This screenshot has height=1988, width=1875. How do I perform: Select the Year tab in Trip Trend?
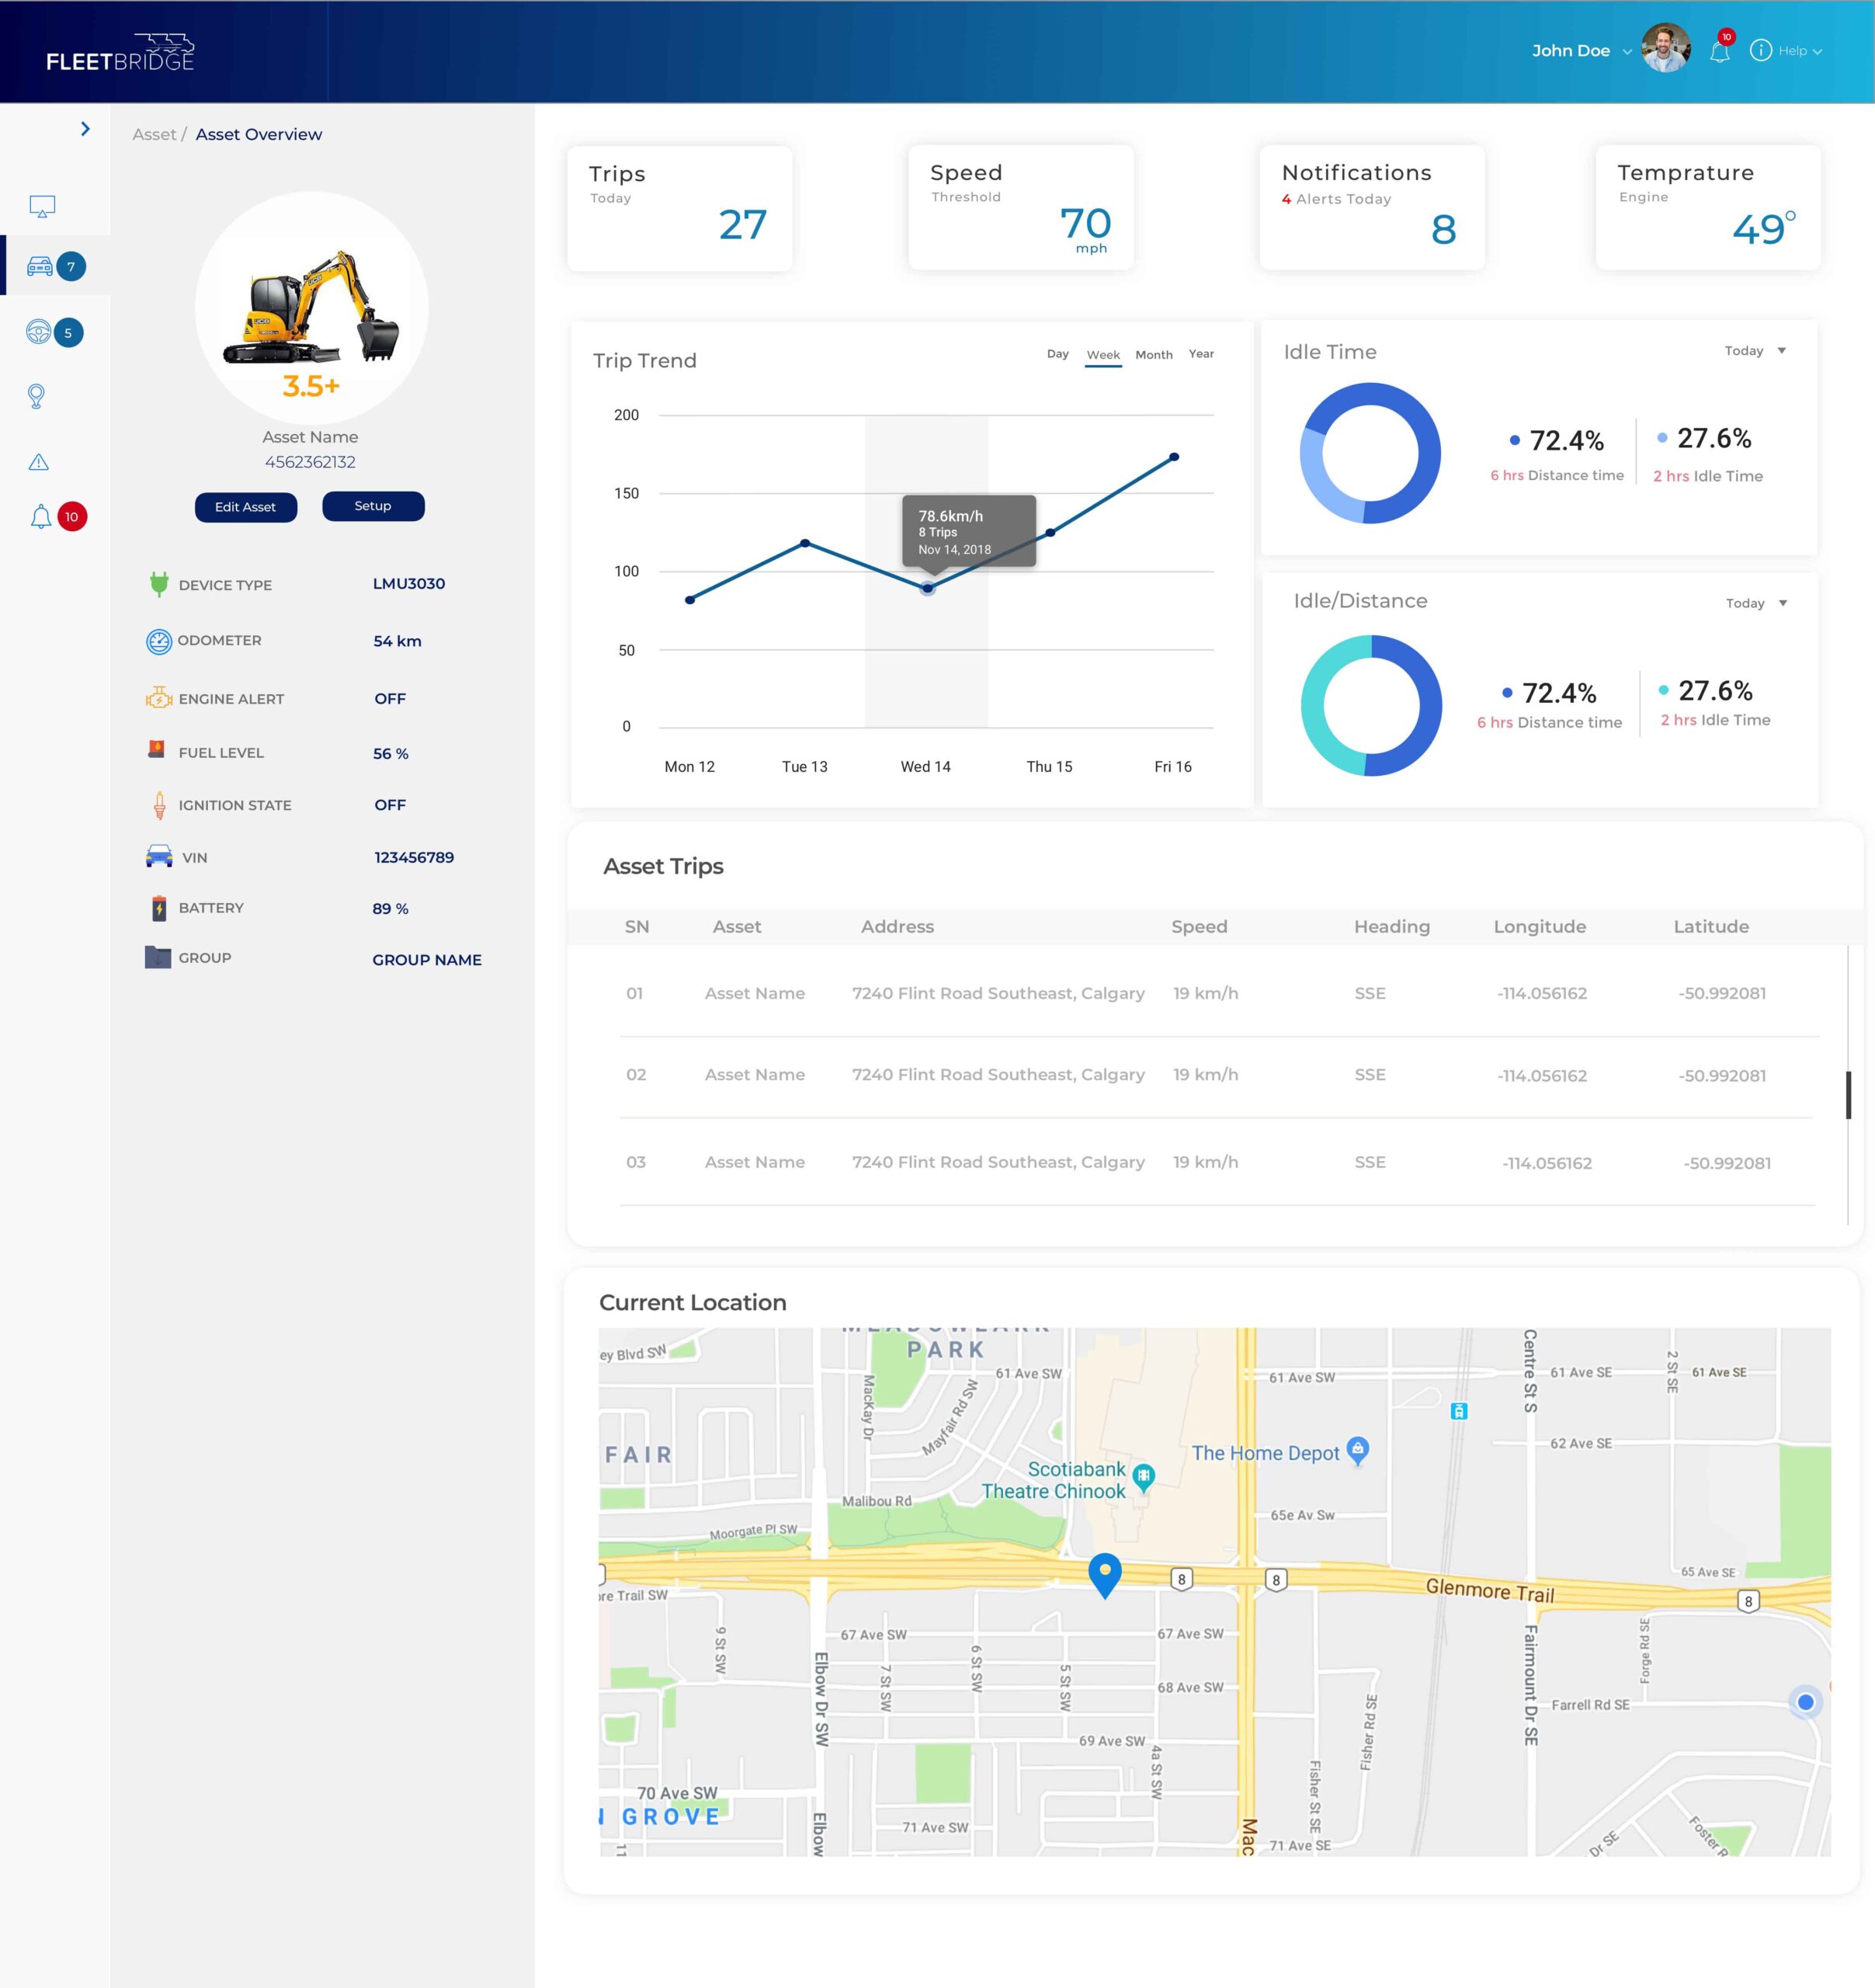coord(1201,354)
